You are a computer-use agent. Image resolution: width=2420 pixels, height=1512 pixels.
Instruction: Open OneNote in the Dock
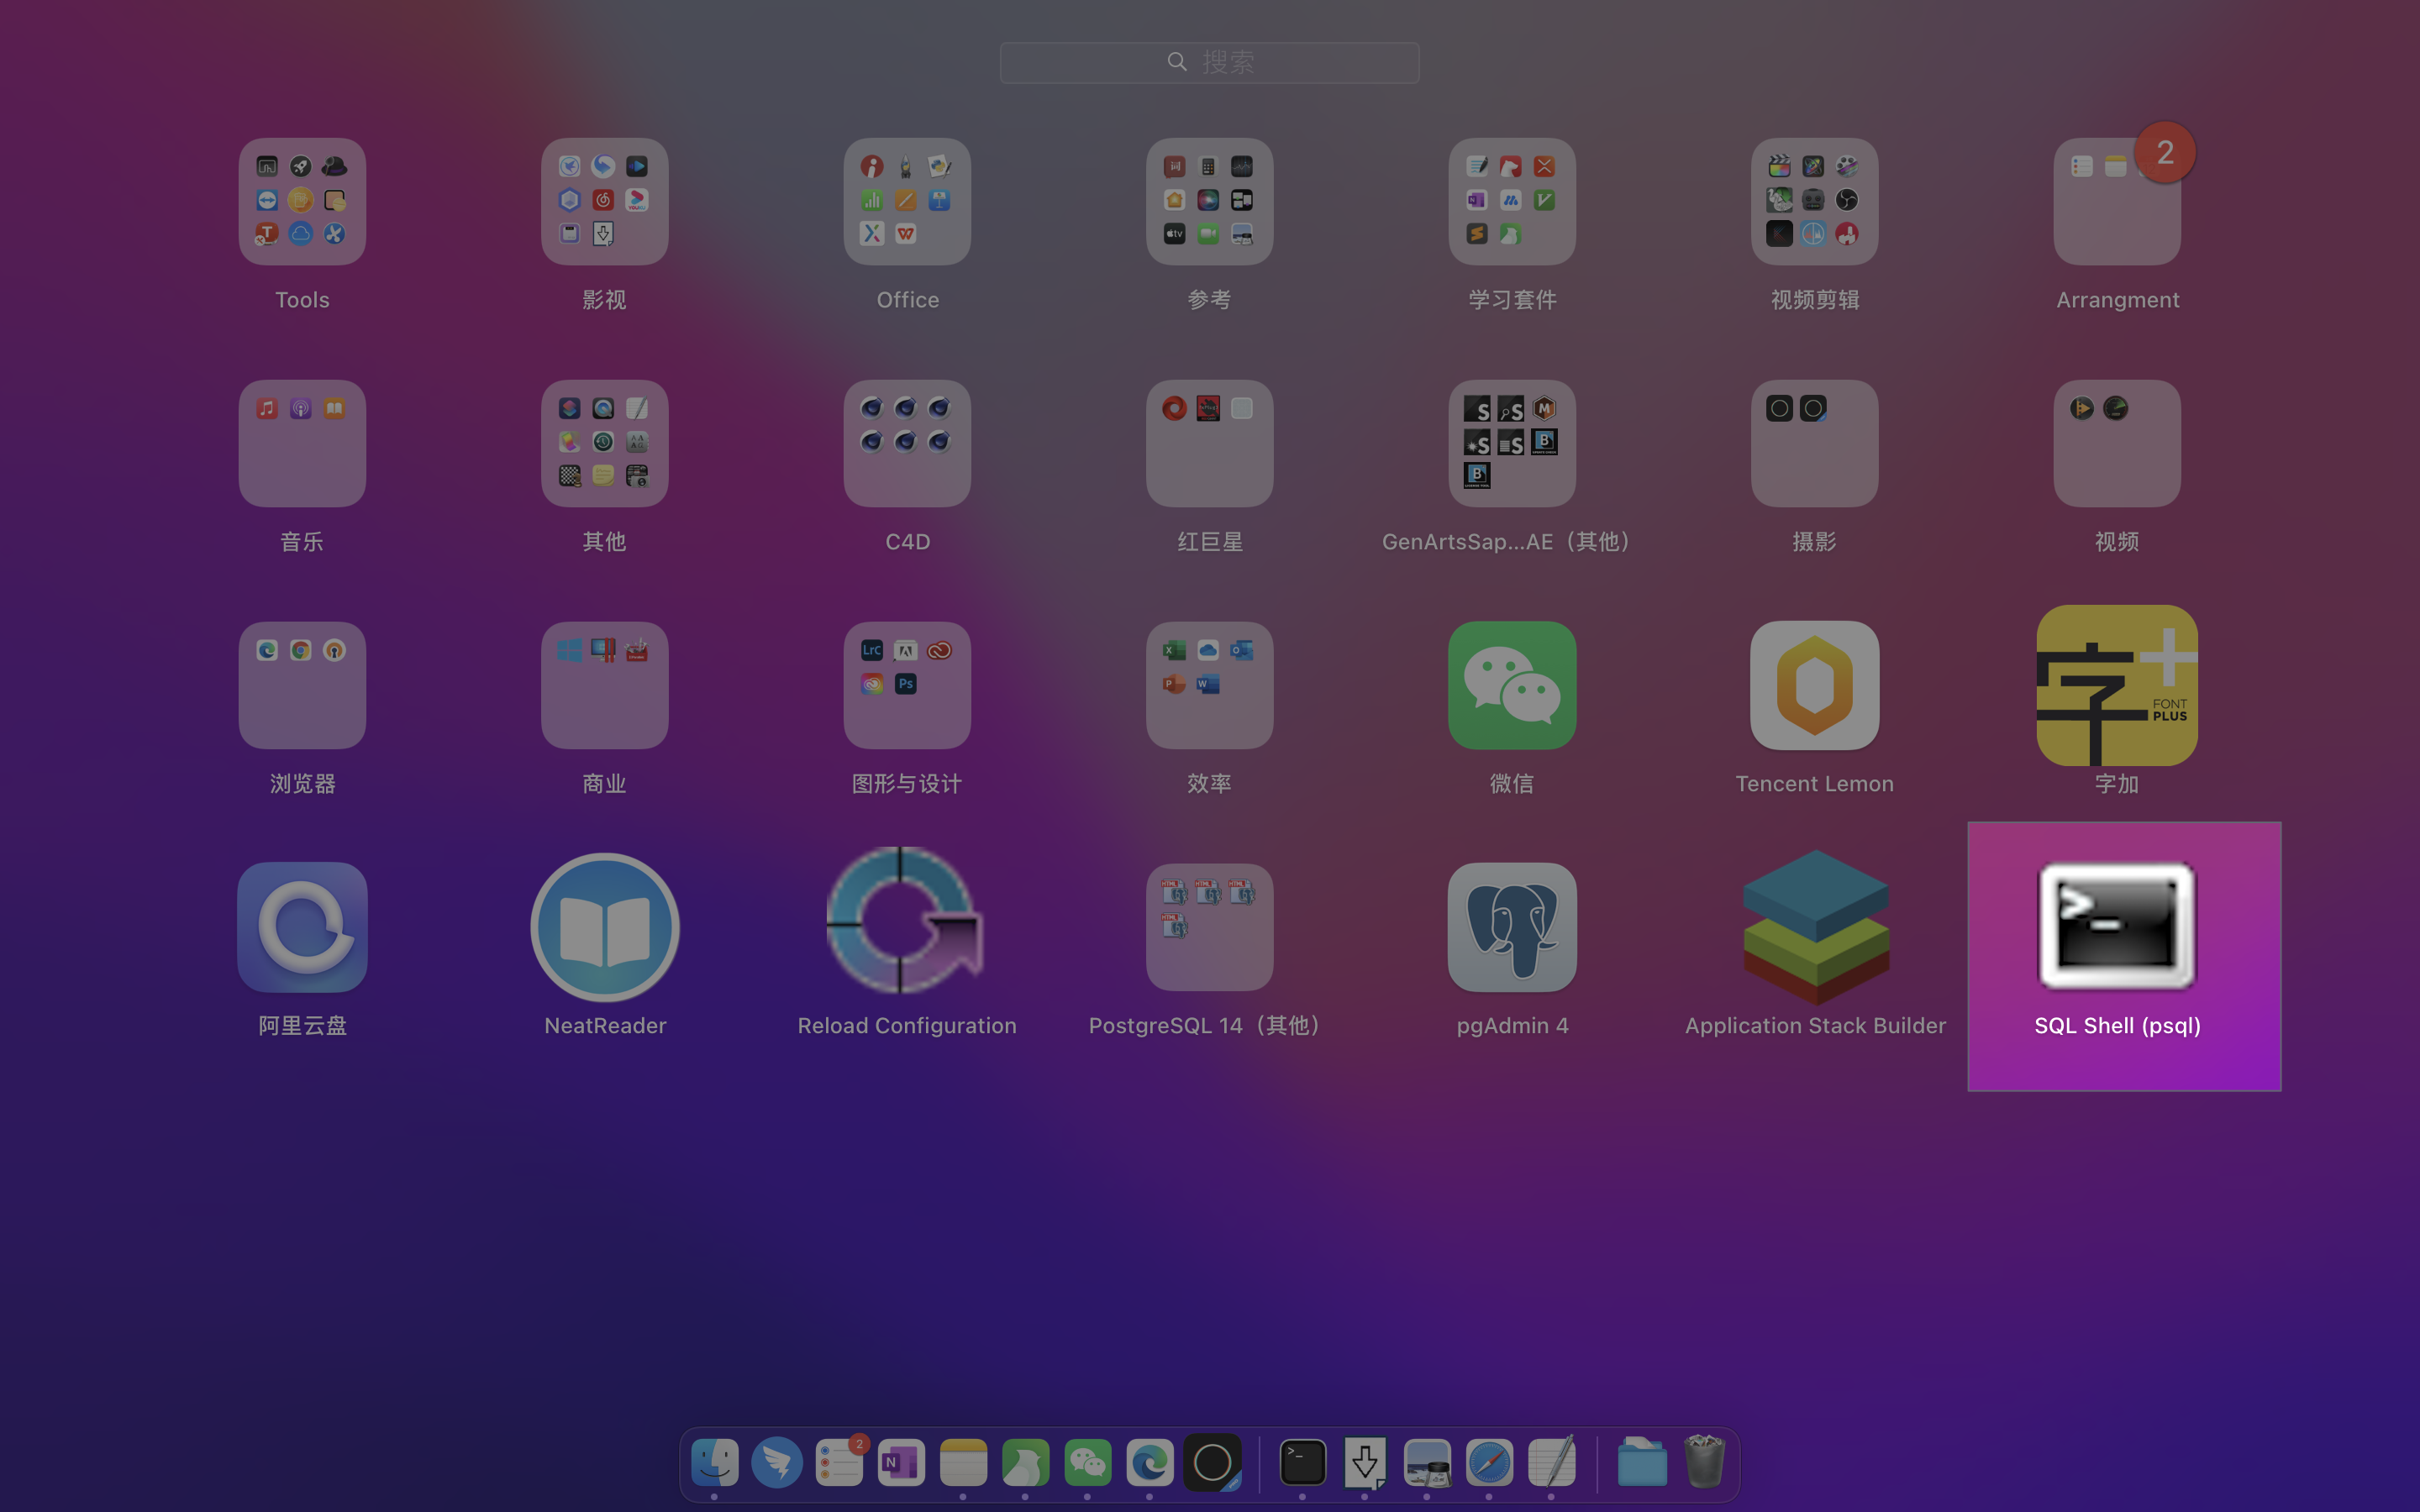(x=901, y=1462)
